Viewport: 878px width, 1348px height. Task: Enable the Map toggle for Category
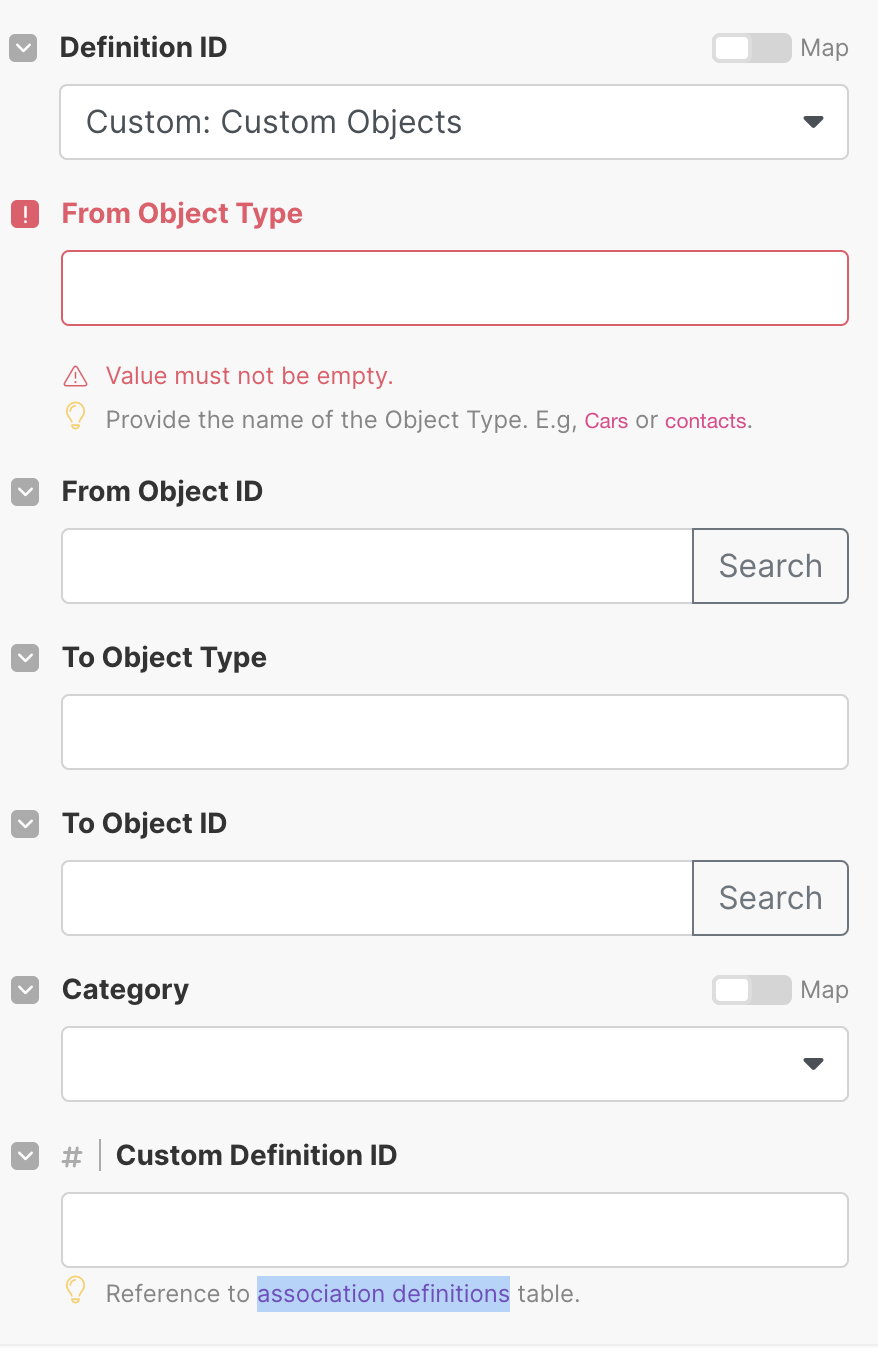[x=751, y=990]
